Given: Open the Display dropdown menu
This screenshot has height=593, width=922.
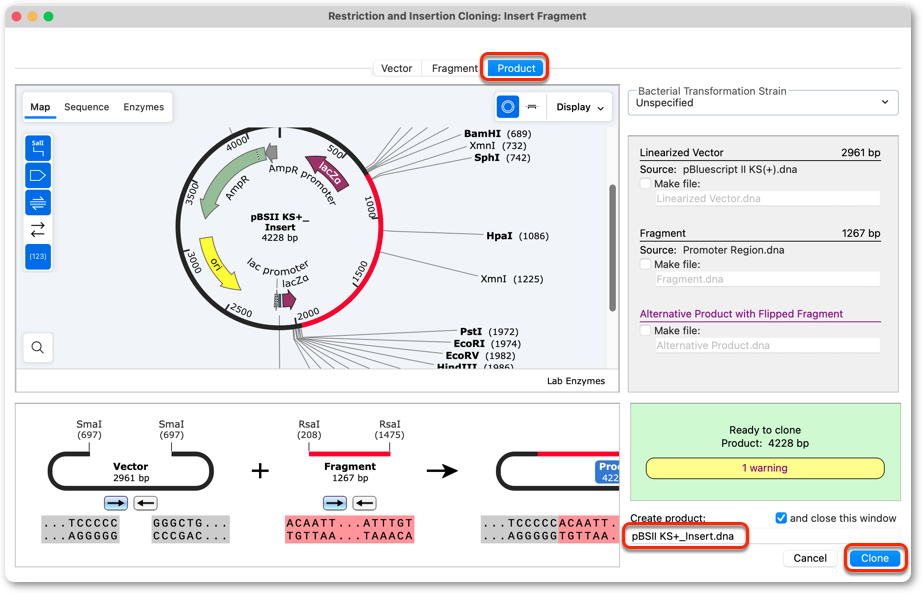Looking at the screenshot, I should [580, 107].
